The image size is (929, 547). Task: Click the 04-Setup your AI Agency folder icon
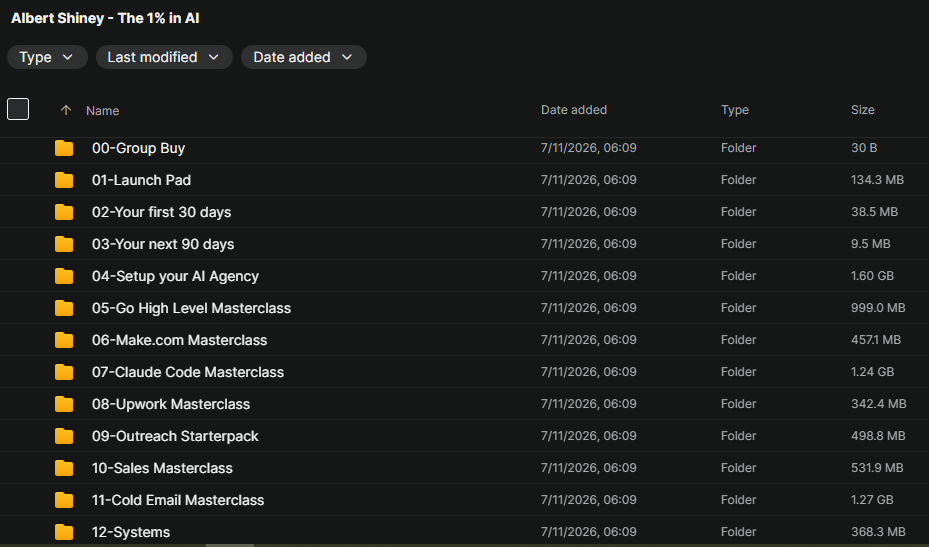point(64,276)
